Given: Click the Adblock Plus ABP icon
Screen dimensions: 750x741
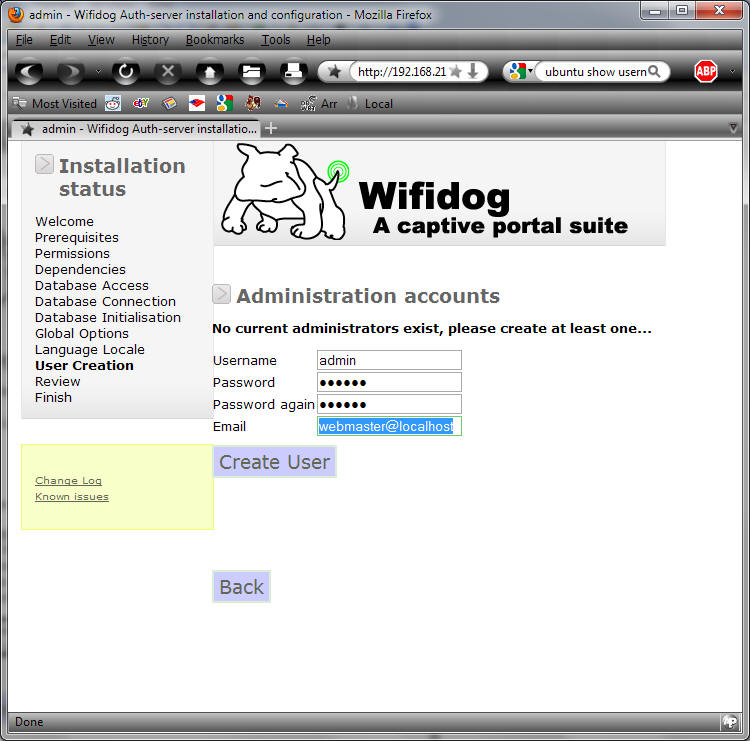Looking at the screenshot, I should tap(706, 72).
